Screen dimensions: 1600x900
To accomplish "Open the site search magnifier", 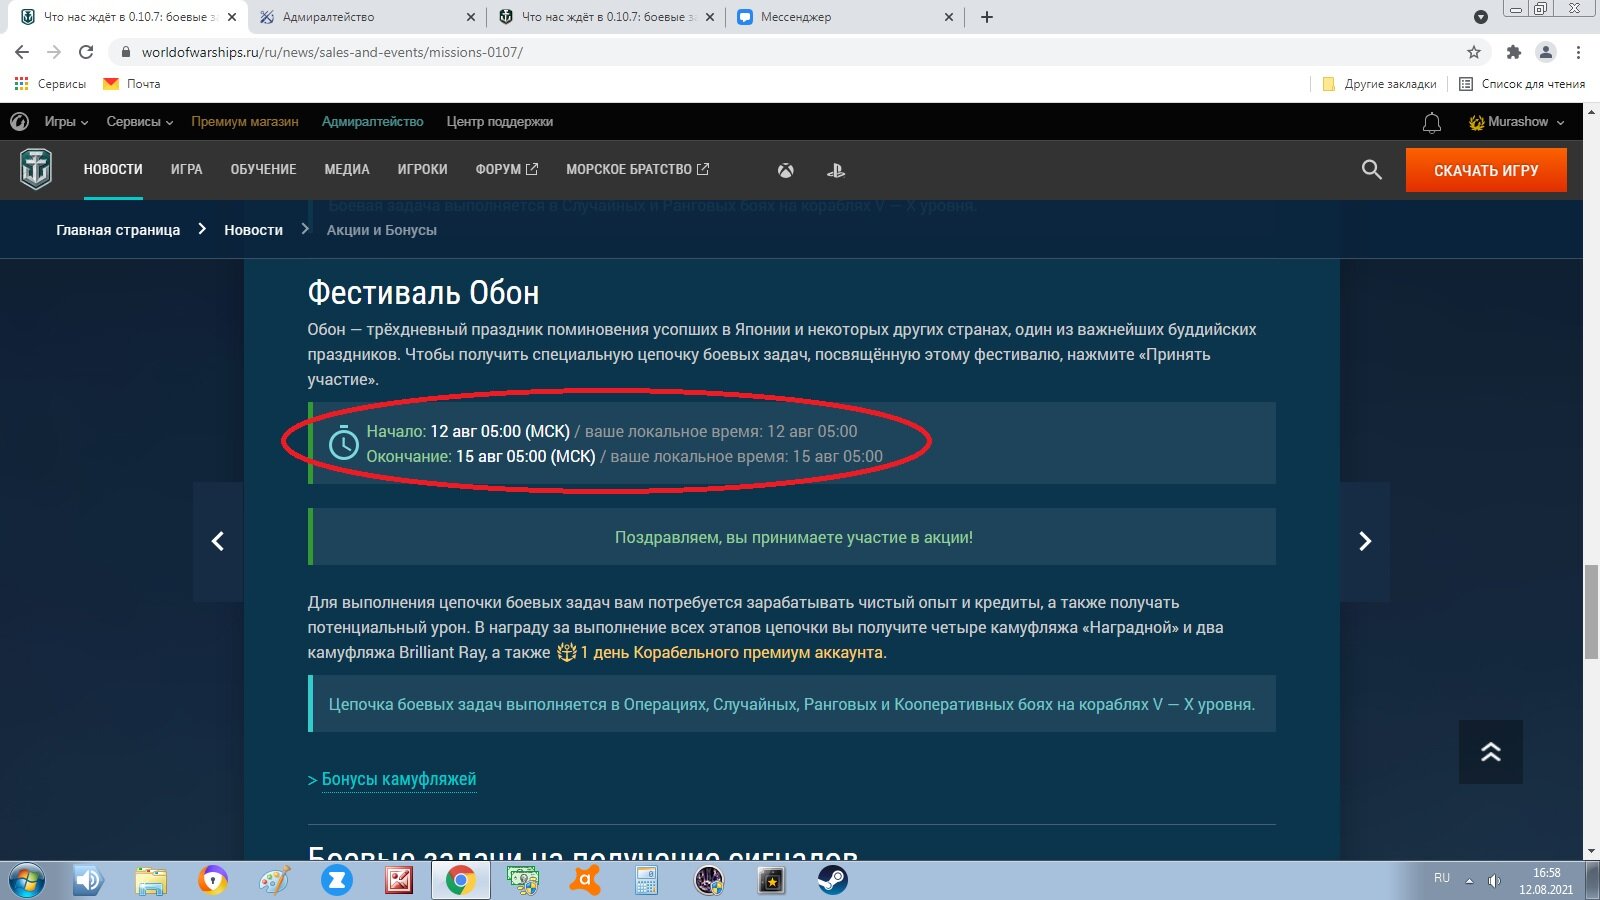I will [x=1372, y=170].
